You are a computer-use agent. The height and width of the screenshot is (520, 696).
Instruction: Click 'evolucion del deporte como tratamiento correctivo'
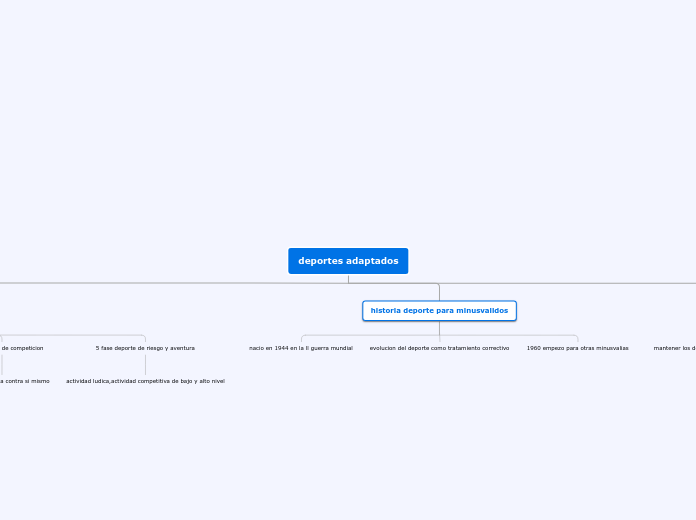pyautogui.click(x=439, y=348)
